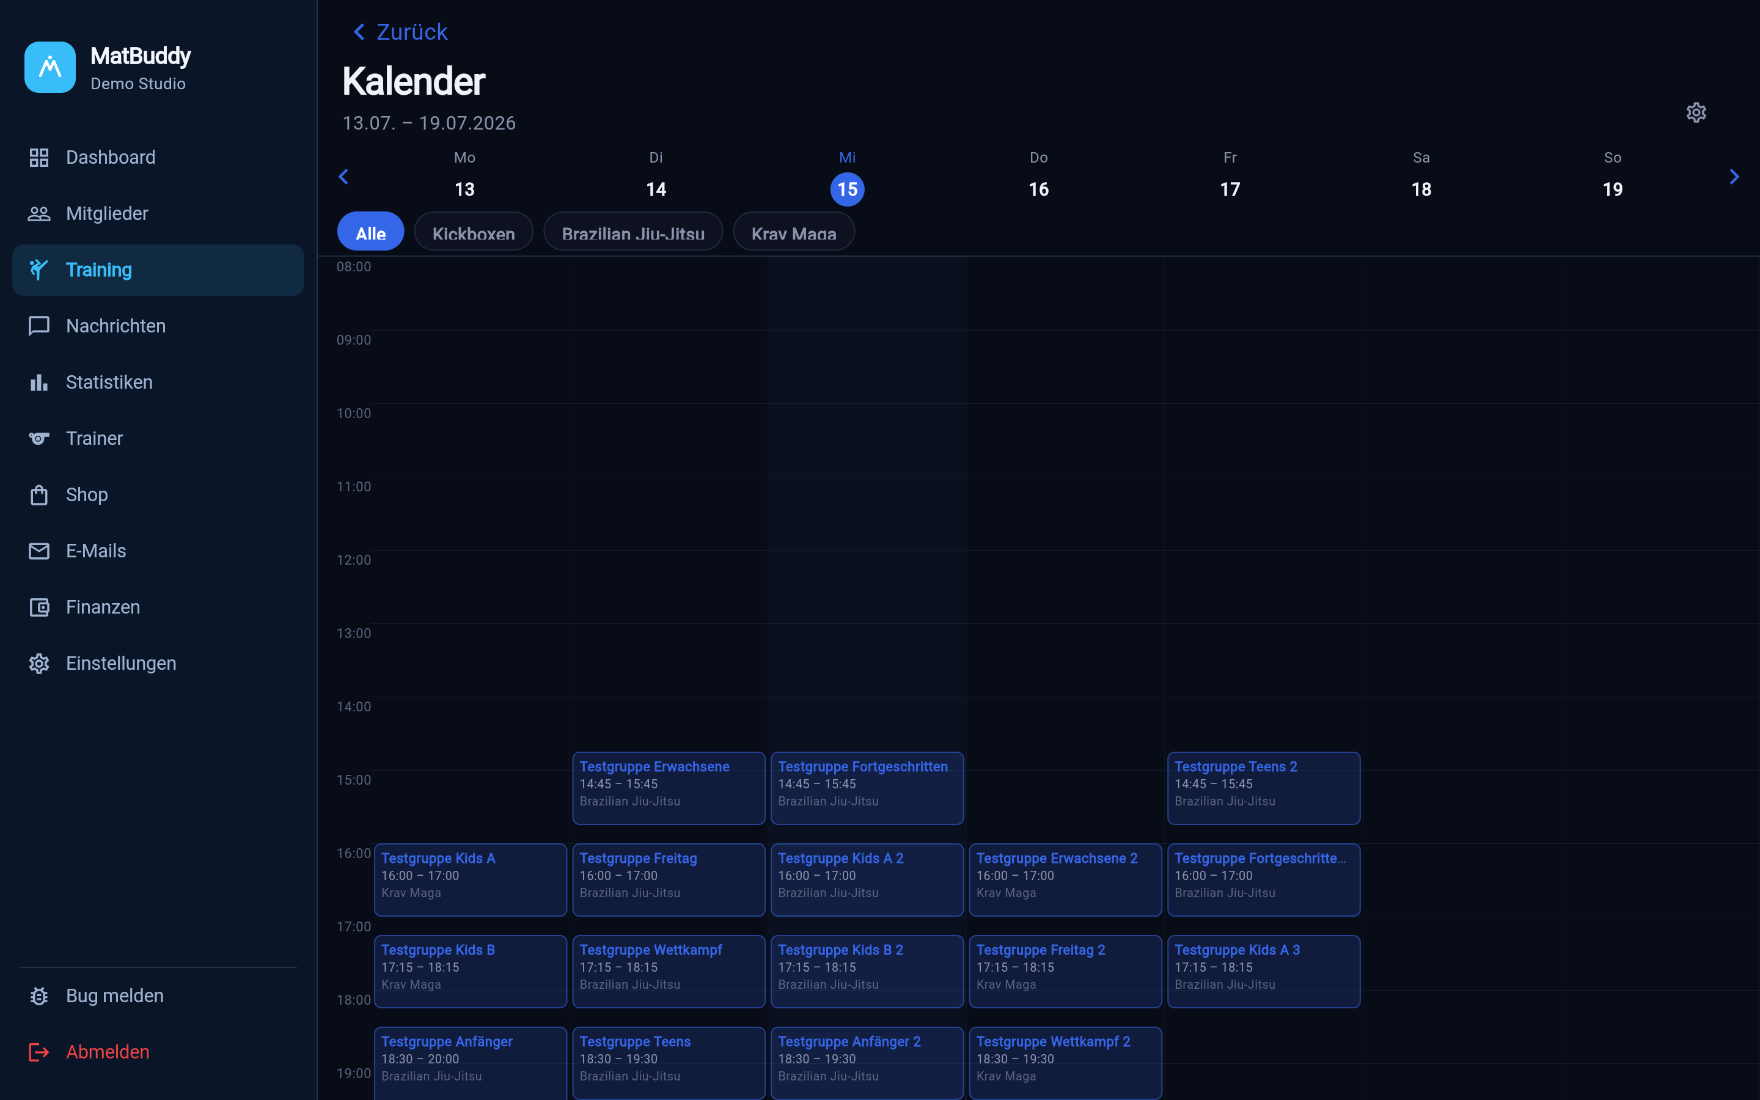Open the Shop menu item
Viewport: 1760px width, 1100px height.
[158, 494]
